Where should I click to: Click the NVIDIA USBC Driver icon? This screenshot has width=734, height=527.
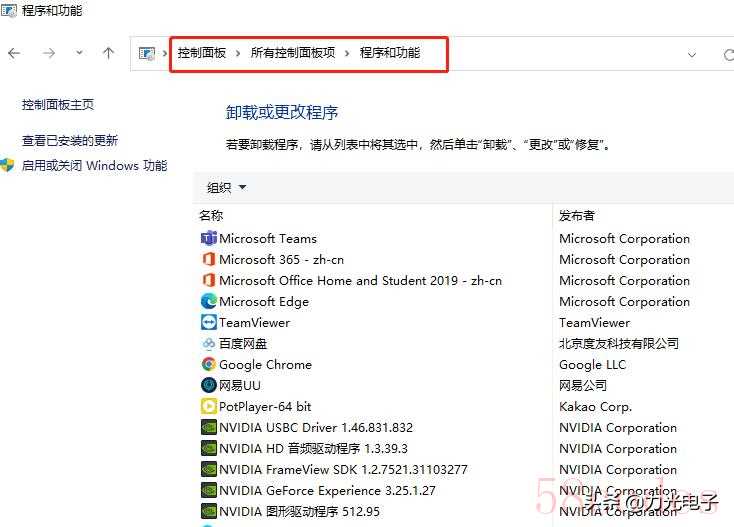point(208,427)
